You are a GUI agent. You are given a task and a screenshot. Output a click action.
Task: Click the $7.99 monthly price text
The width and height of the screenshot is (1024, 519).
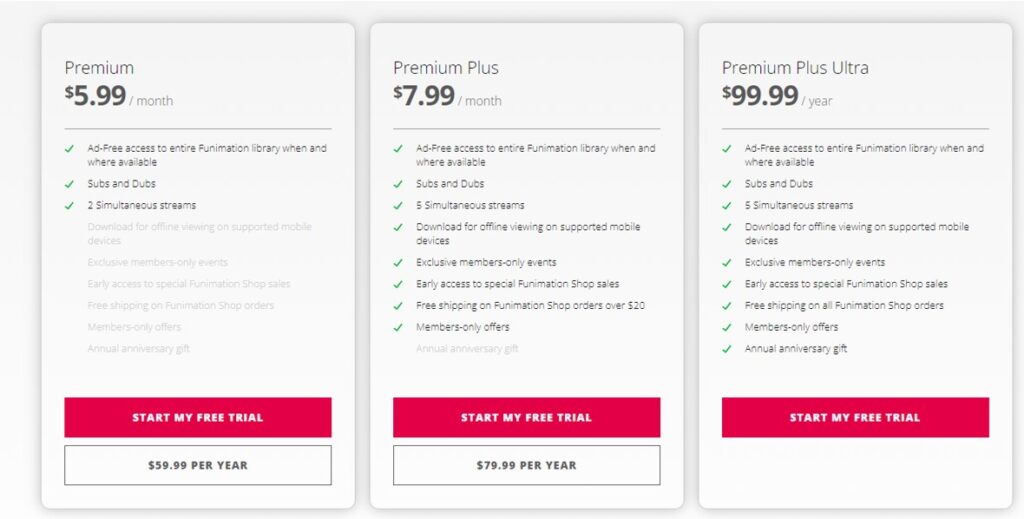pos(424,96)
